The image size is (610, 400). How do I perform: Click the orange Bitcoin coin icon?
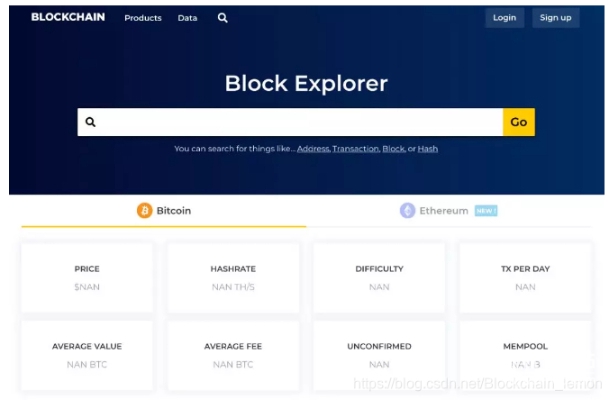[x=144, y=211]
